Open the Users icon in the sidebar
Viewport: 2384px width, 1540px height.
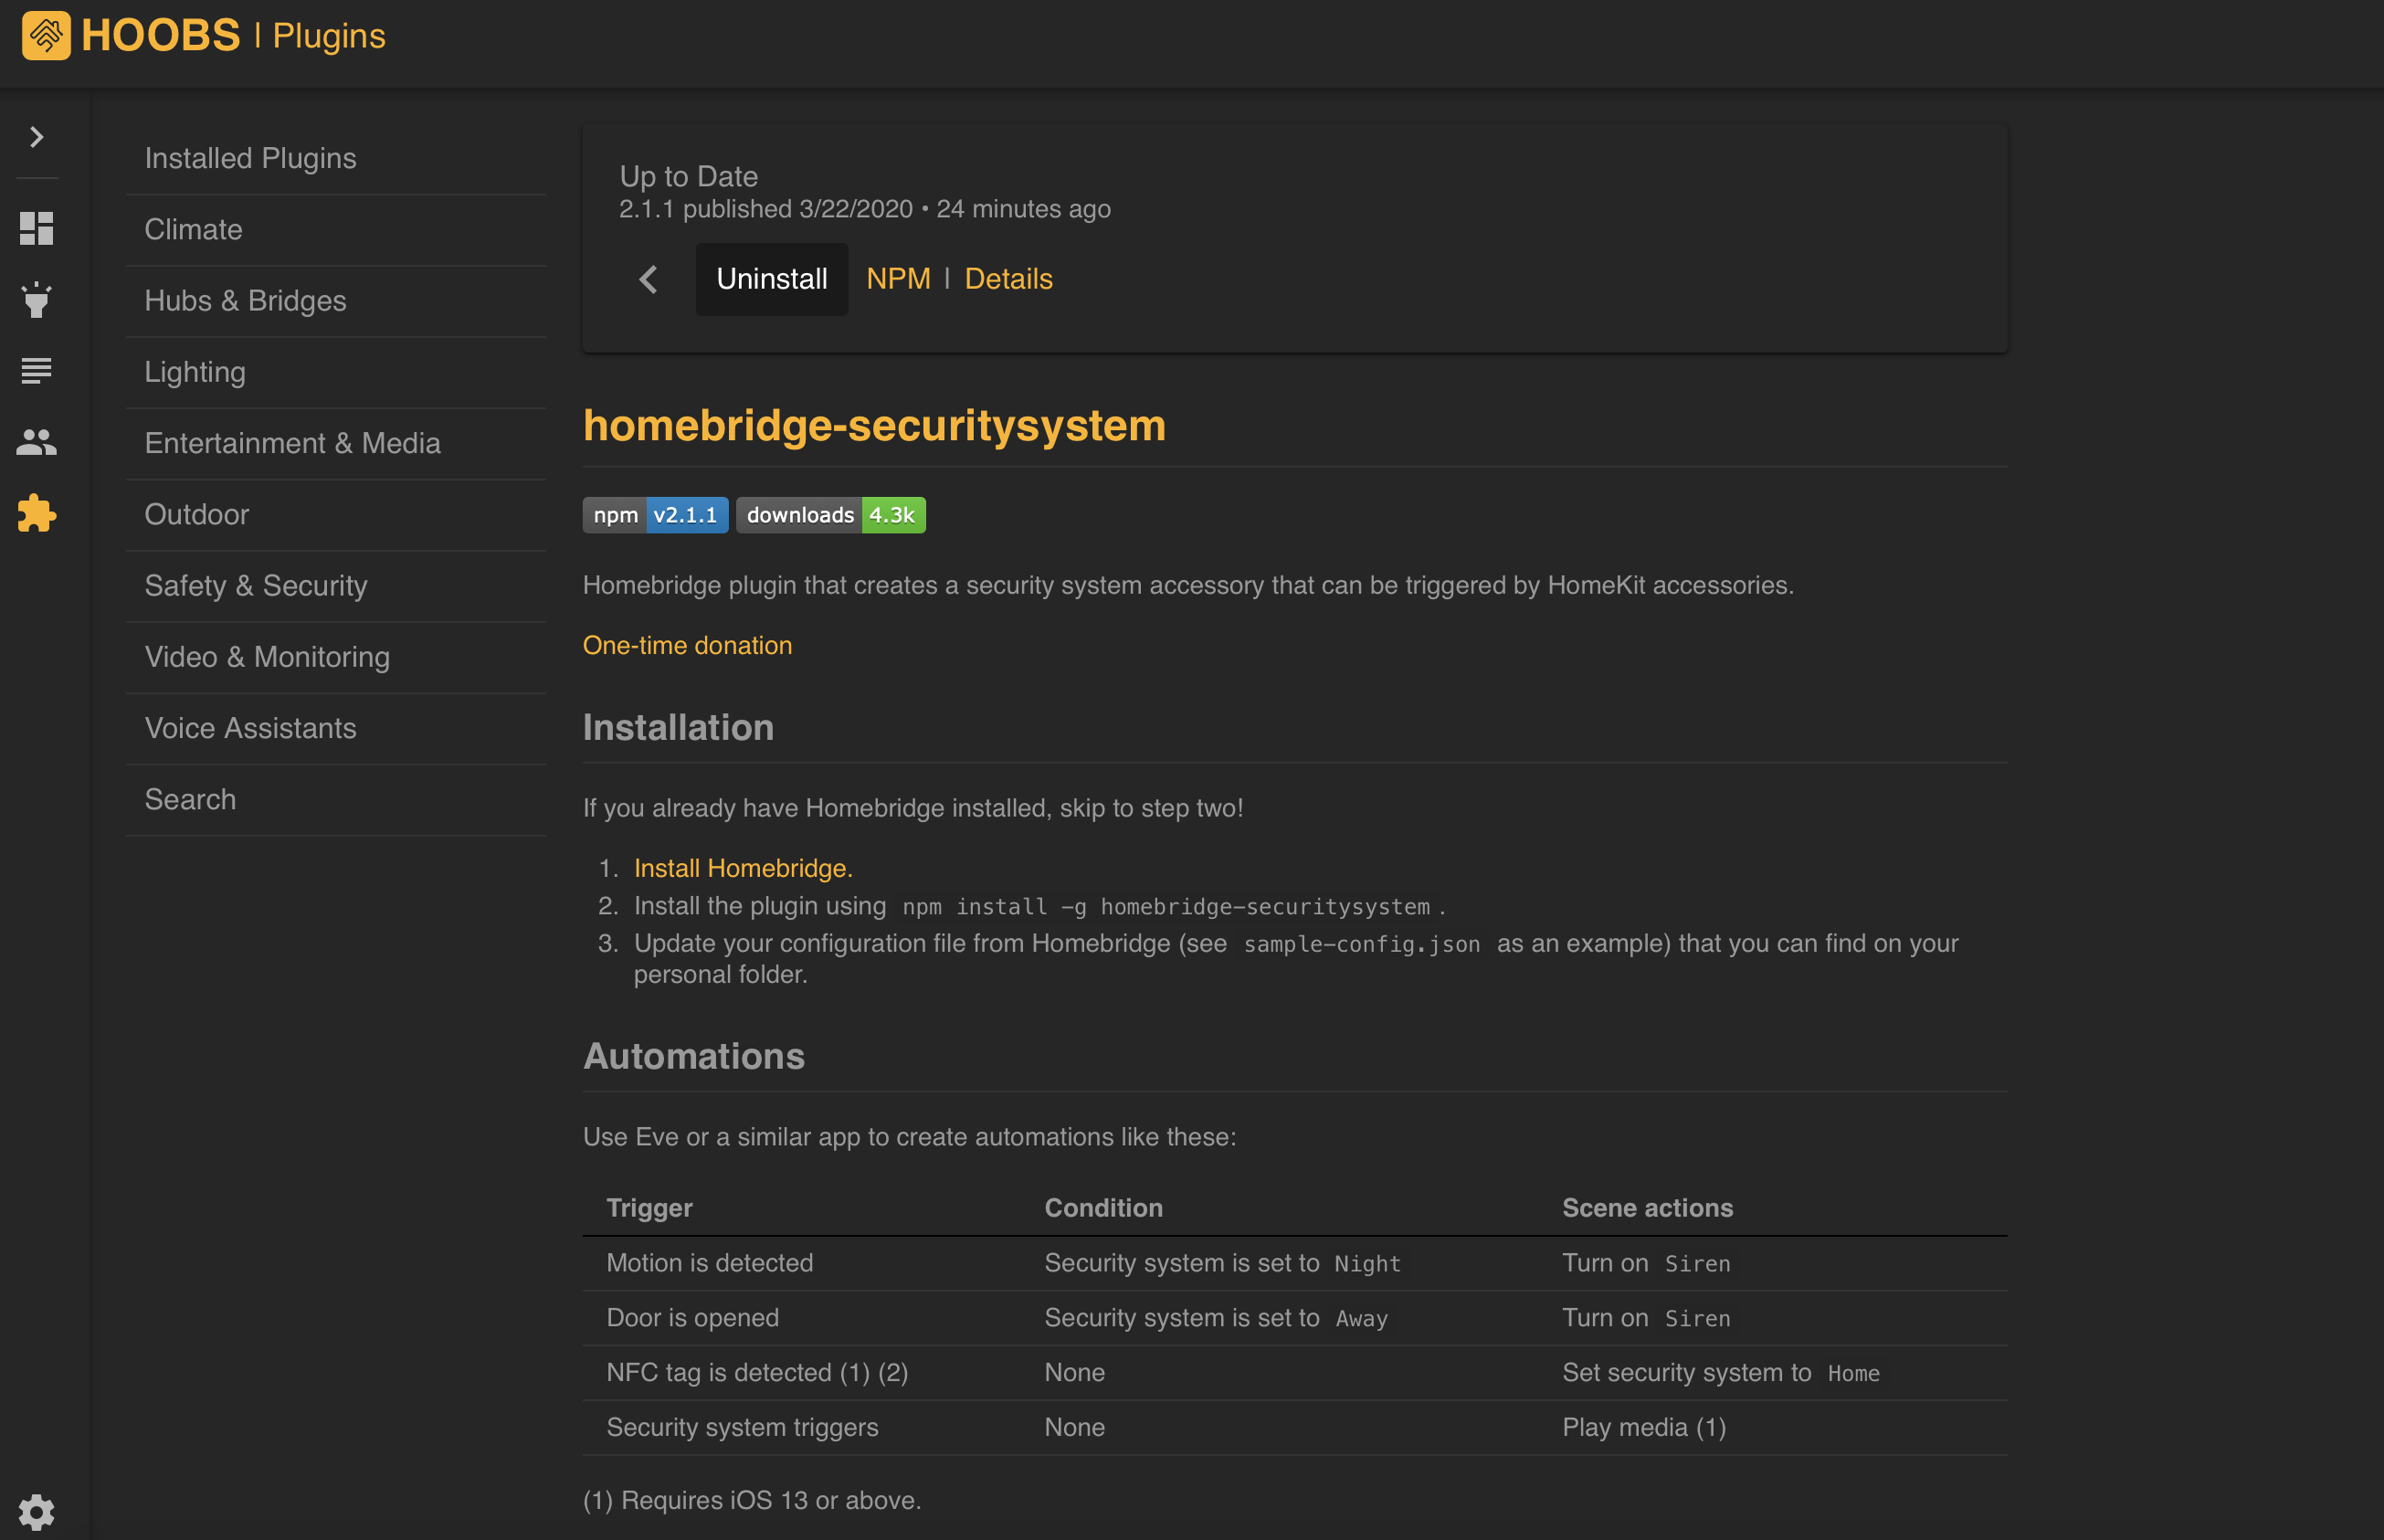[37, 442]
